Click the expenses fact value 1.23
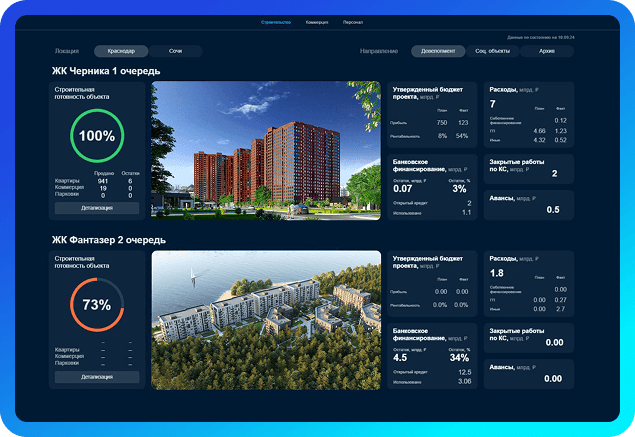635x437 pixels. pos(560,131)
